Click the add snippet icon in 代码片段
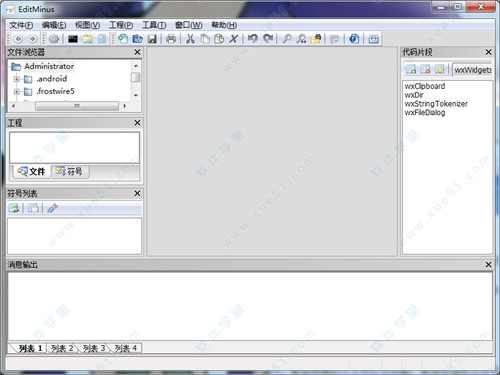This screenshot has height=375, width=500. click(411, 69)
